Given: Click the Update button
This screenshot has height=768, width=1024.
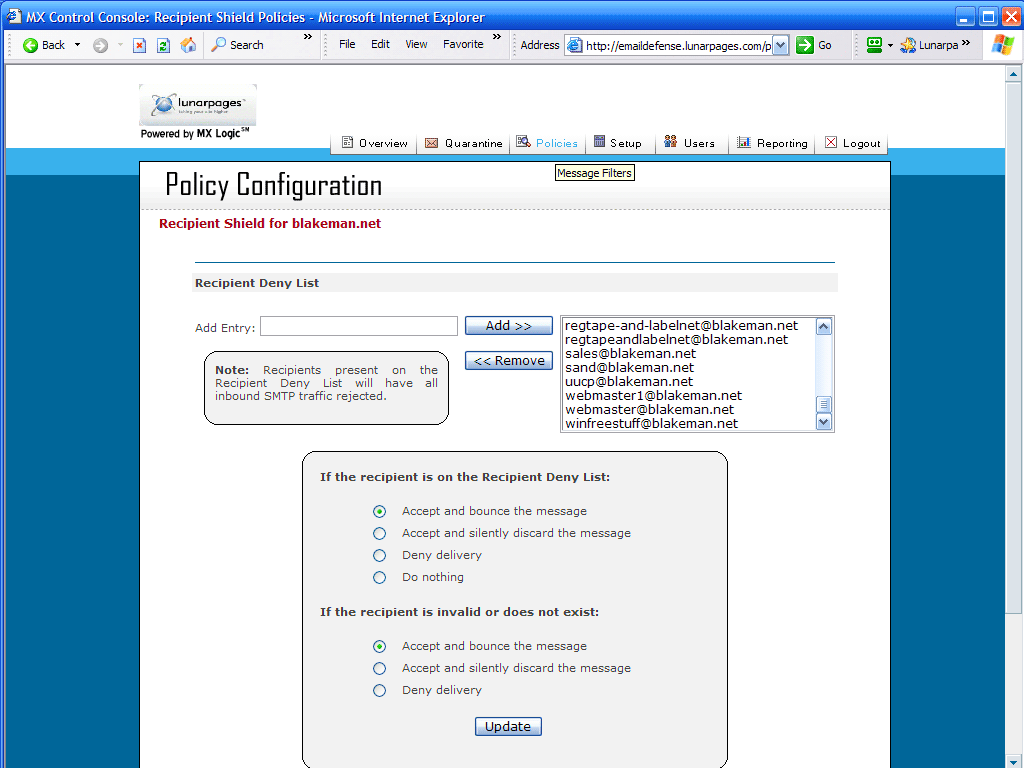Looking at the screenshot, I should click(508, 726).
